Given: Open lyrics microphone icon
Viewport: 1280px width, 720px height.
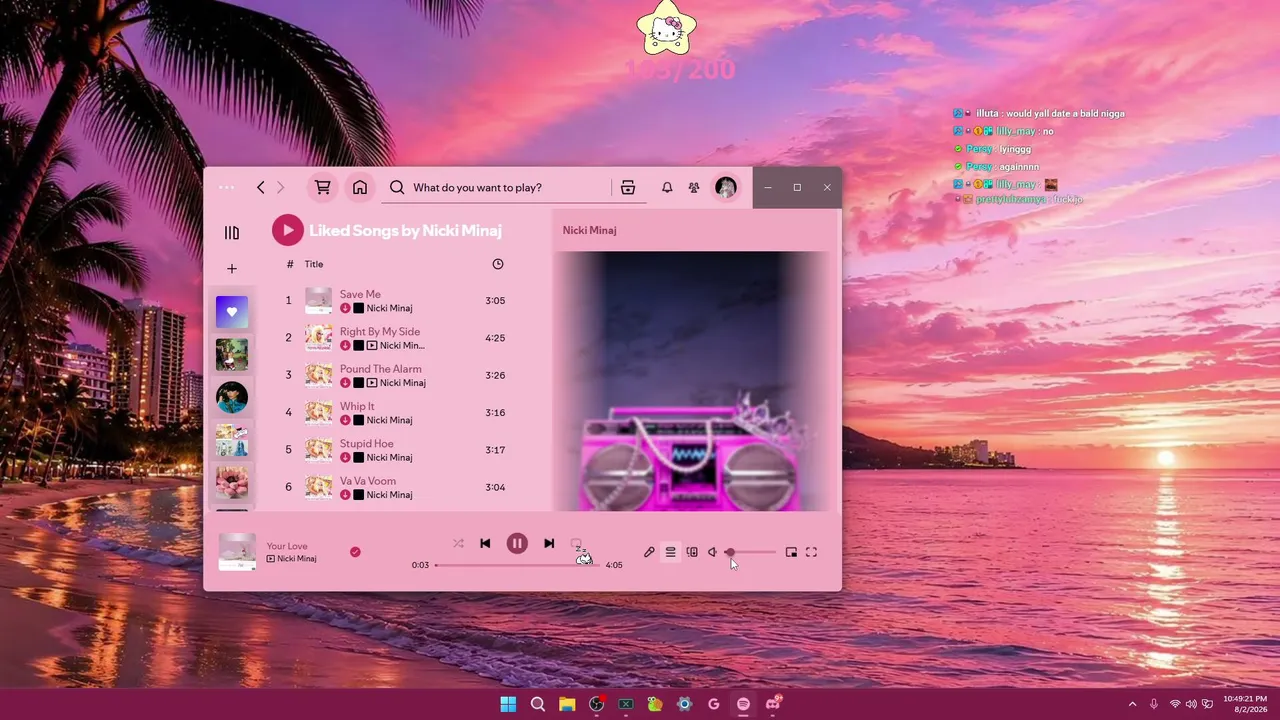Looking at the screenshot, I should [649, 552].
